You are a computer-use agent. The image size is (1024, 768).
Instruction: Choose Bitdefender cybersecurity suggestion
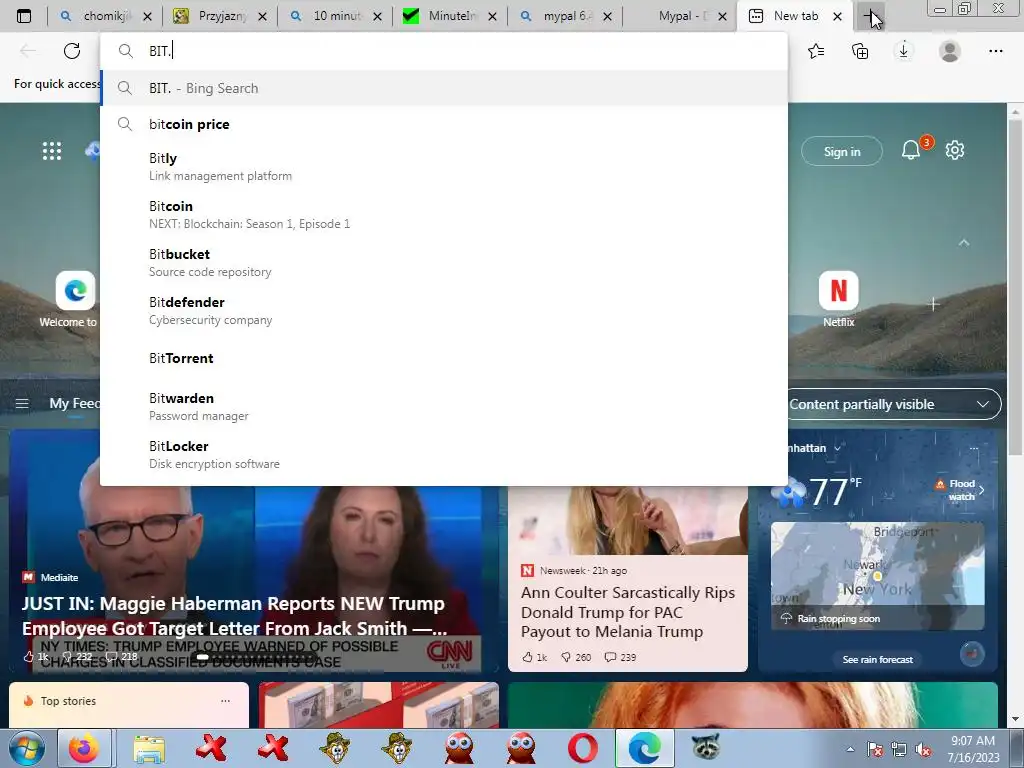444,311
